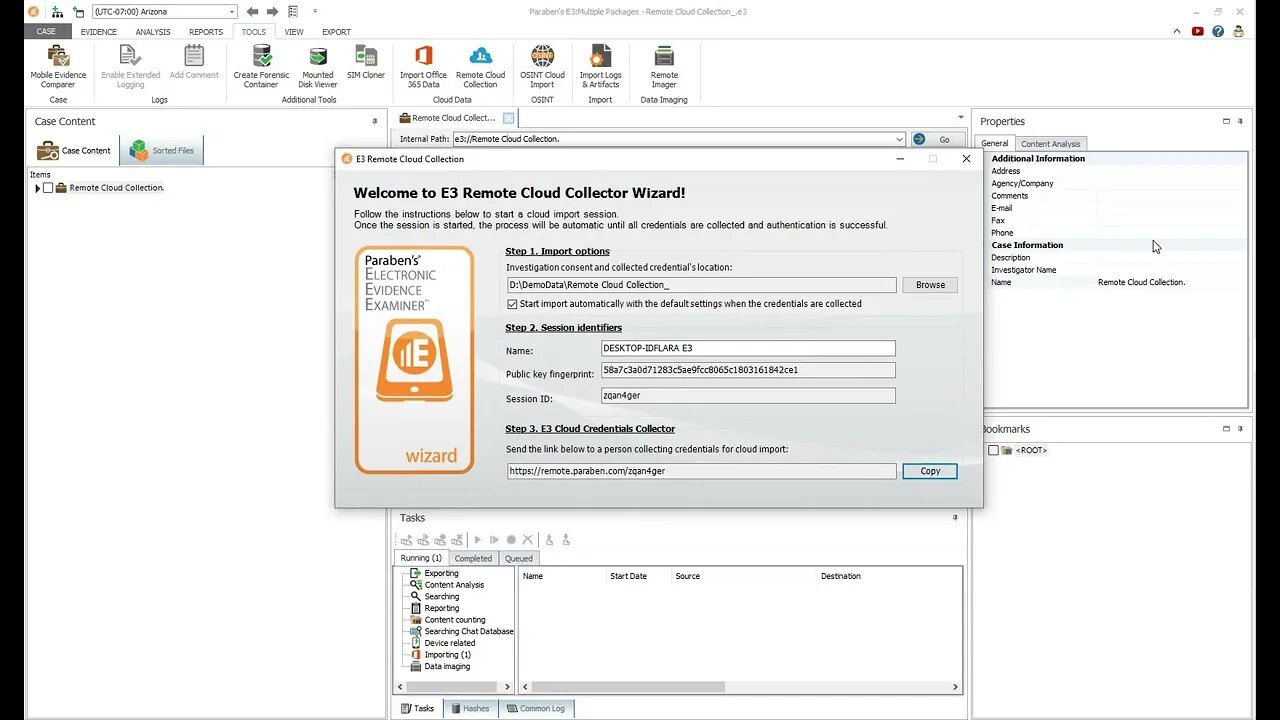Launch Mounted Disk Viewer

point(318,66)
